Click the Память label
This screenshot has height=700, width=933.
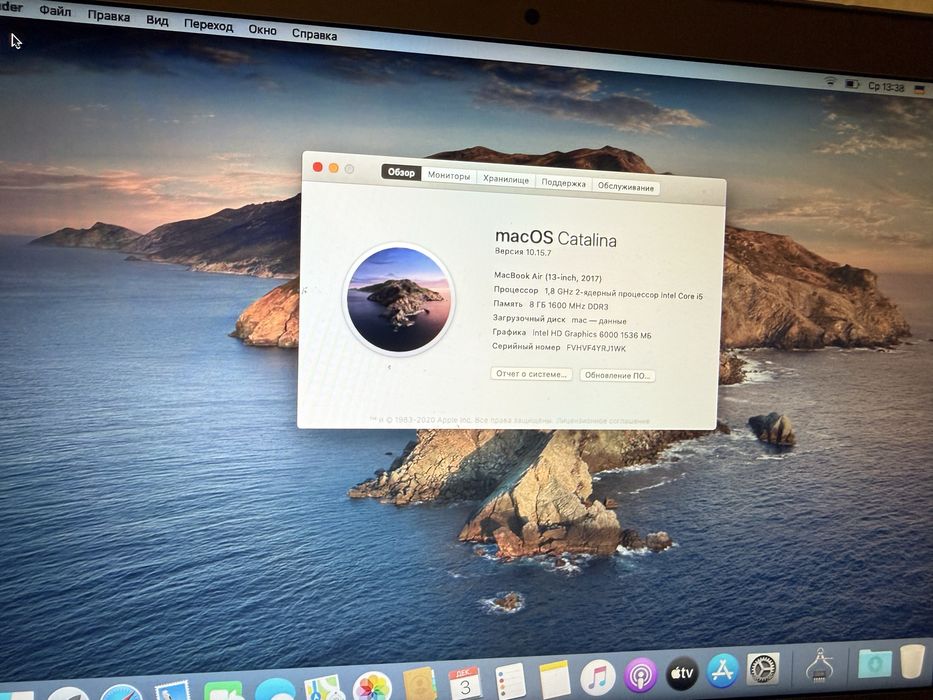(508, 304)
